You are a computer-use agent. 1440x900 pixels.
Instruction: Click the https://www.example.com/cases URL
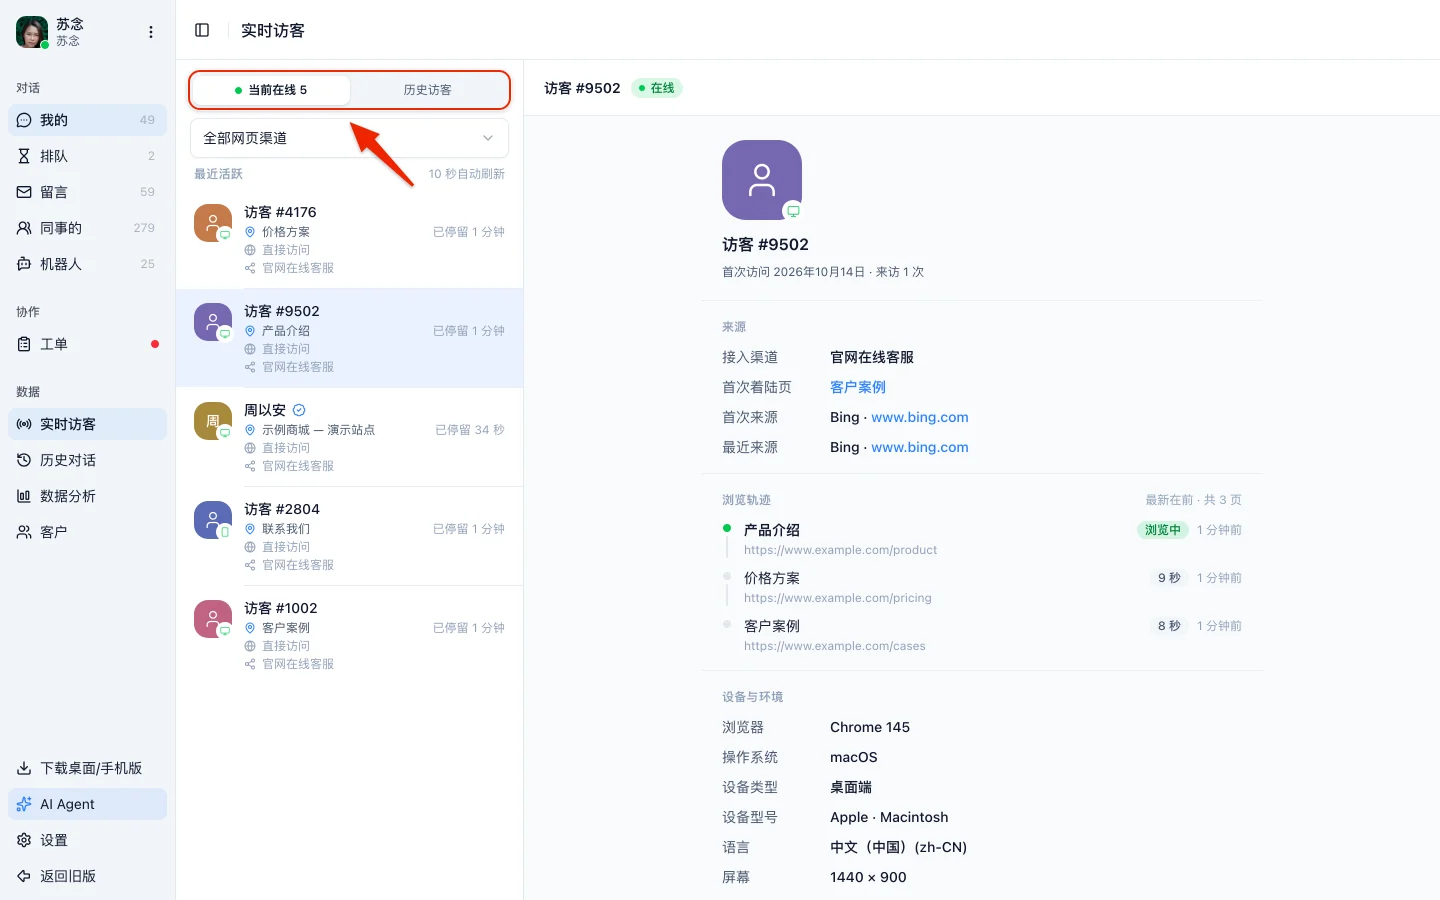(x=835, y=646)
